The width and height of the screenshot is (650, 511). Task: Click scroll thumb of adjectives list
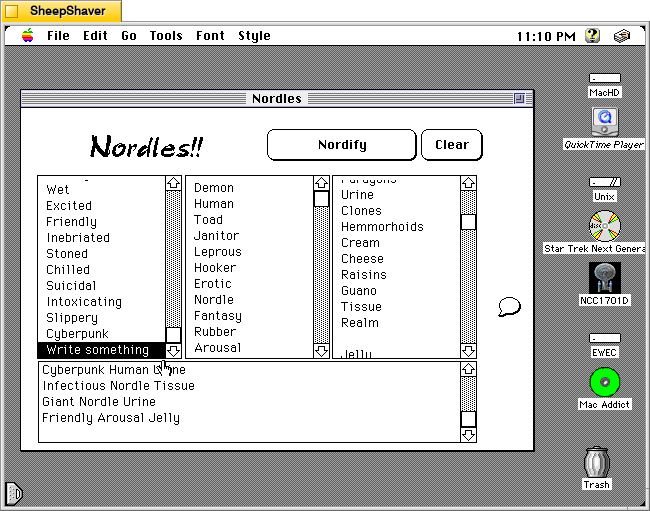click(173, 335)
